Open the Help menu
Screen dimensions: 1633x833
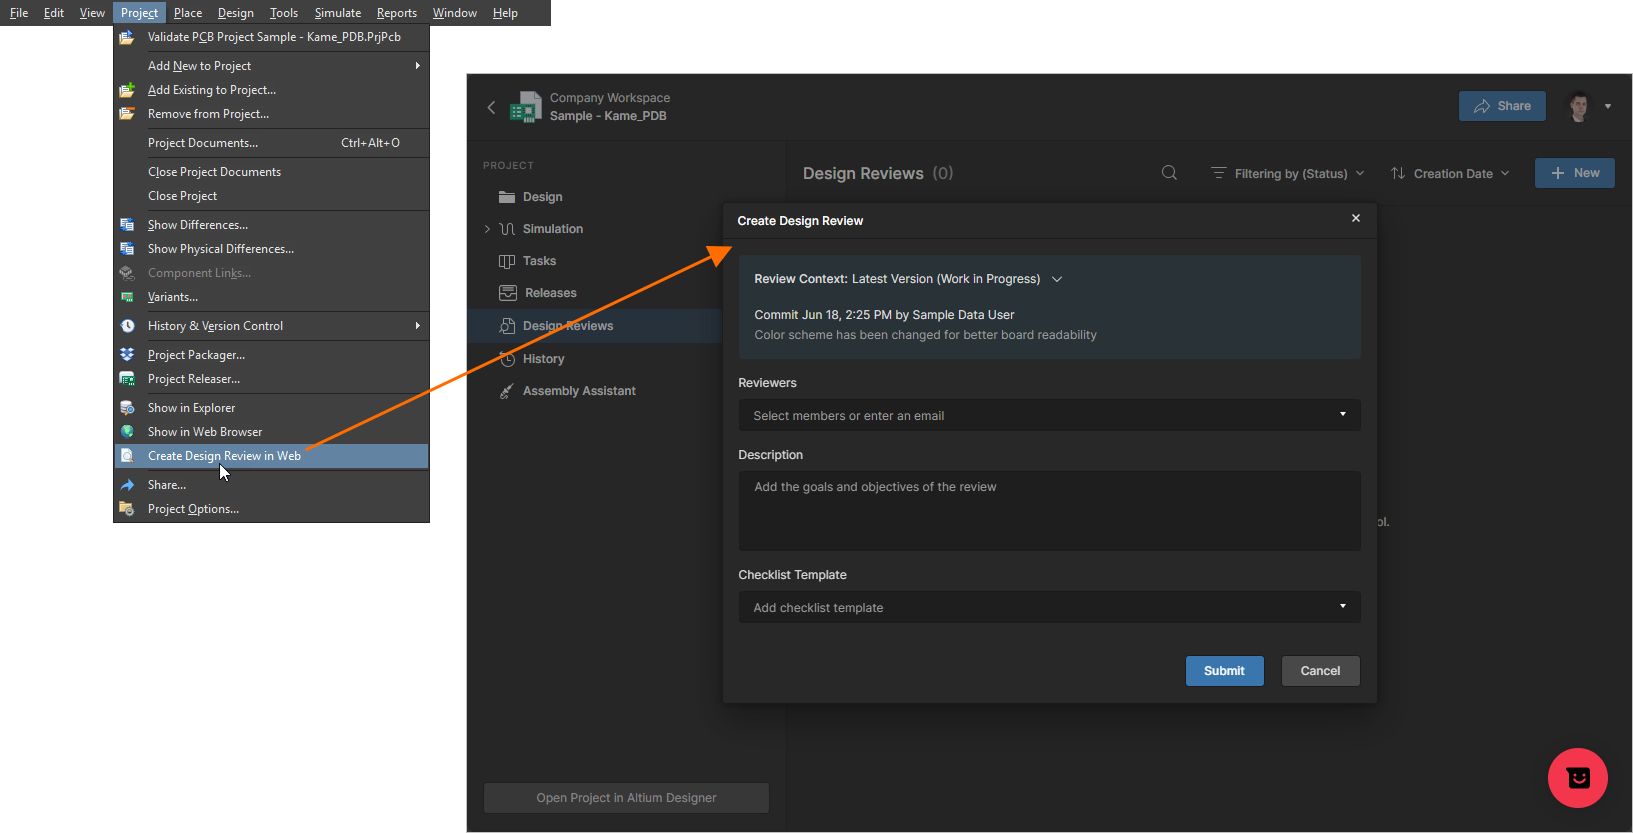tap(505, 13)
